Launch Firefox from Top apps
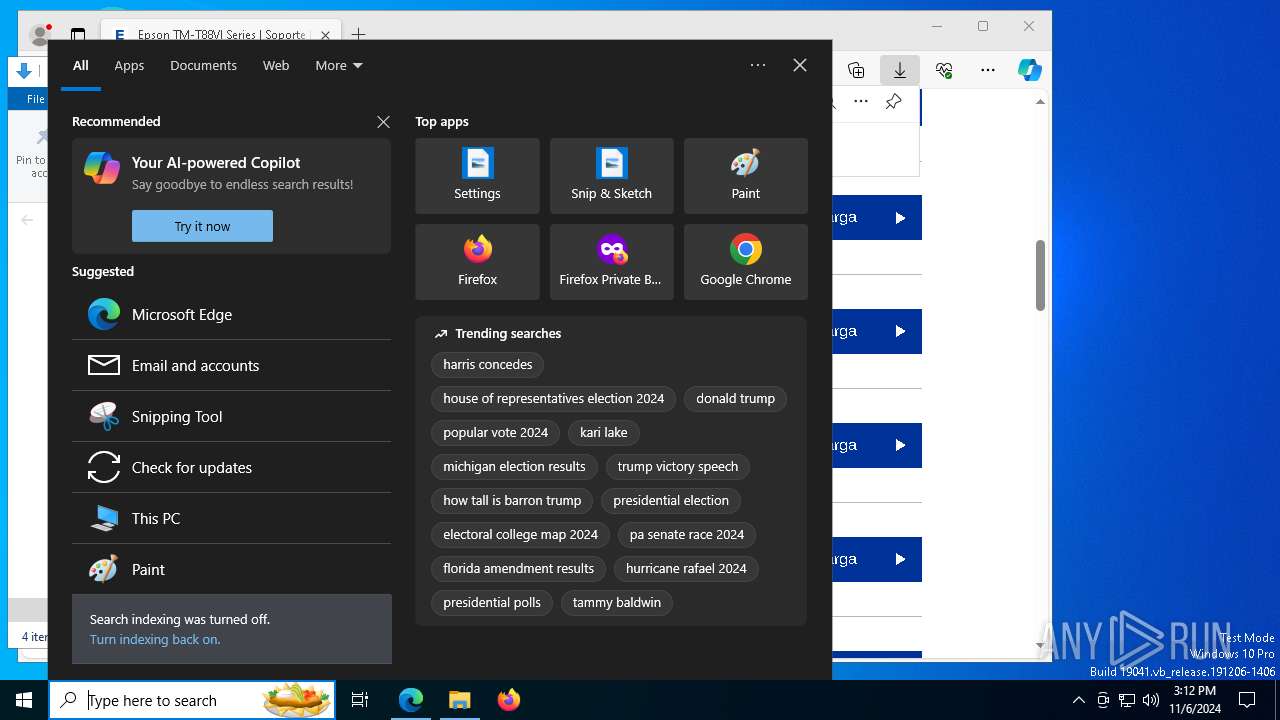 pos(477,262)
